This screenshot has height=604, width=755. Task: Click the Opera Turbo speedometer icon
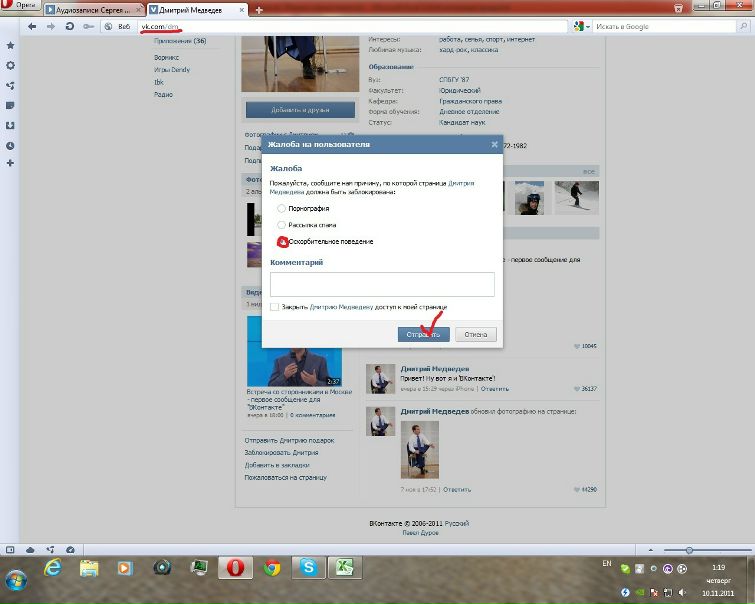(70, 550)
